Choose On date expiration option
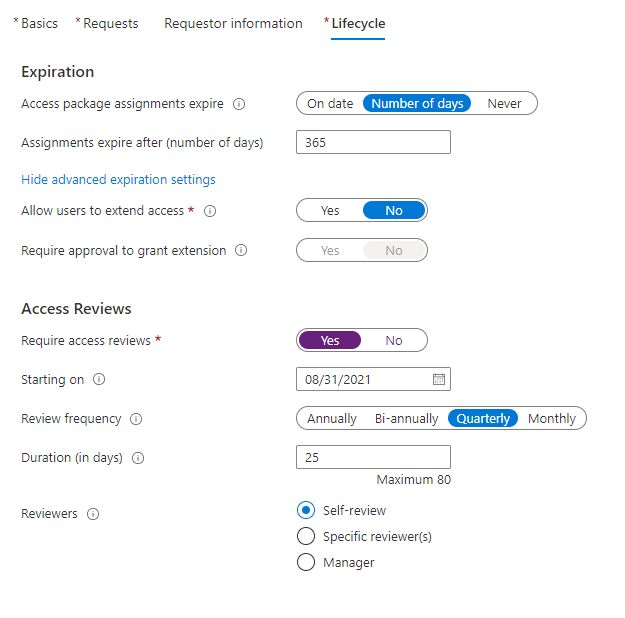This screenshot has width=625, height=618. click(x=330, y=103)
